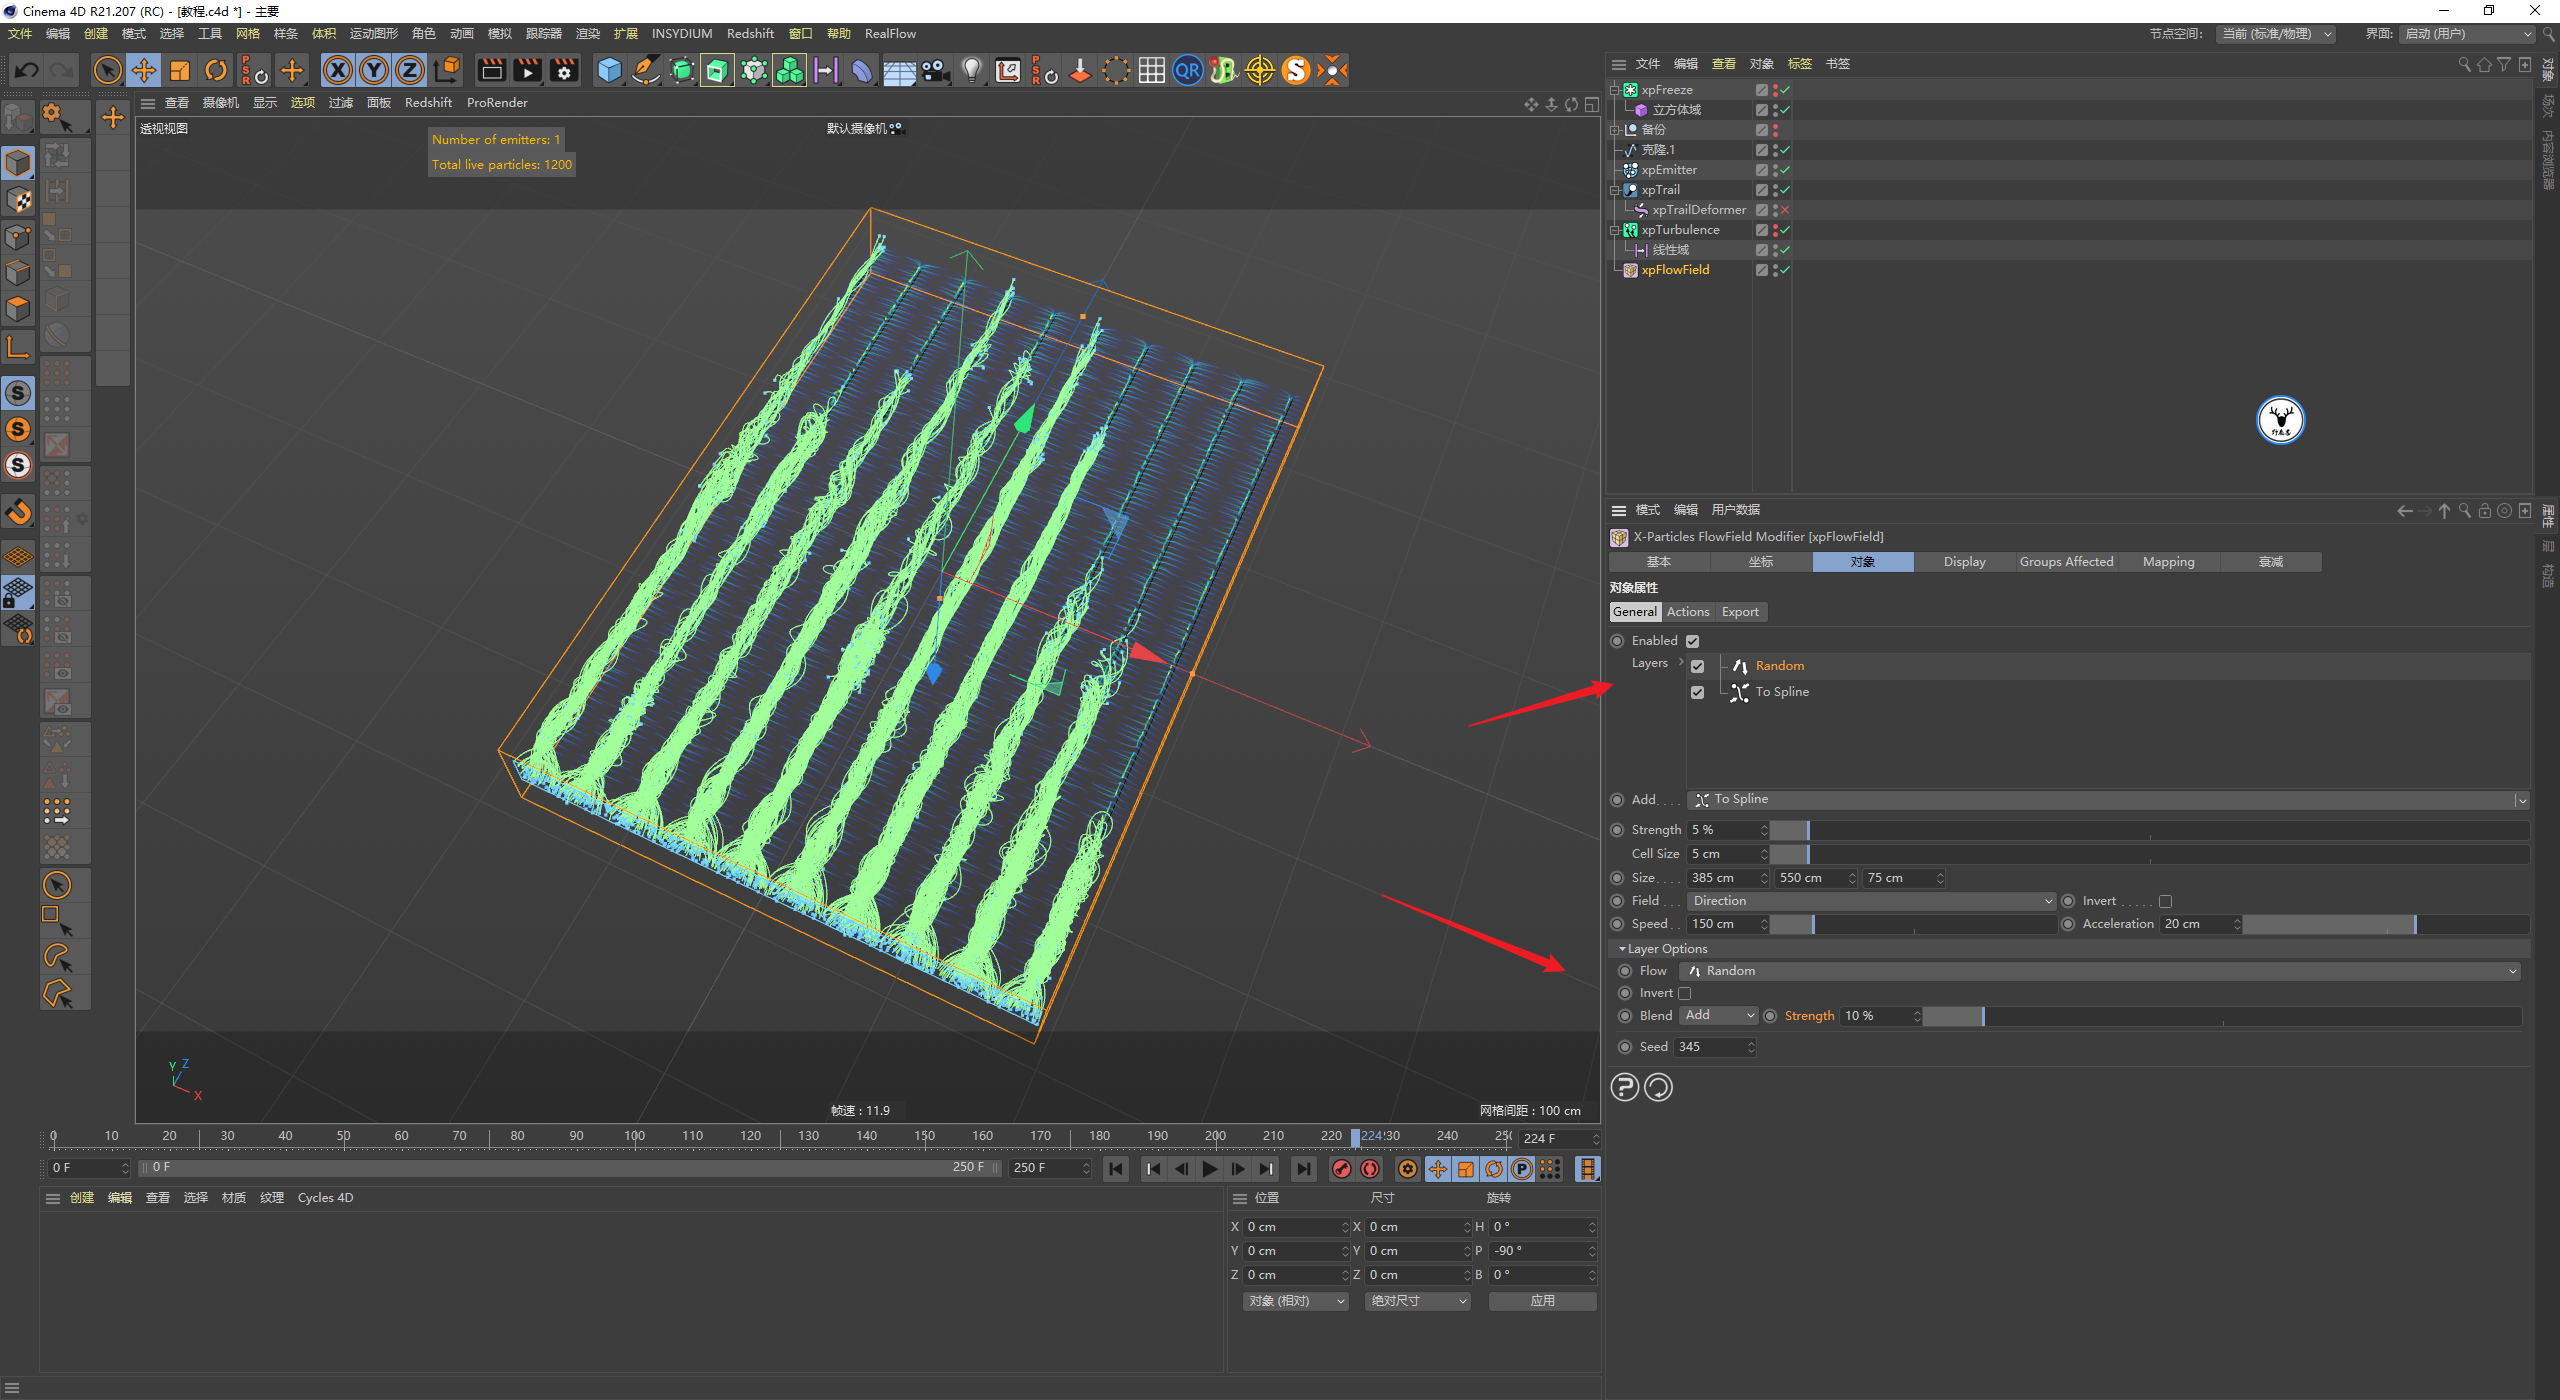Add a Light object
The height and width of the screenshot is (1400, 2560).
pyautogui.click(x=971, y=70)
